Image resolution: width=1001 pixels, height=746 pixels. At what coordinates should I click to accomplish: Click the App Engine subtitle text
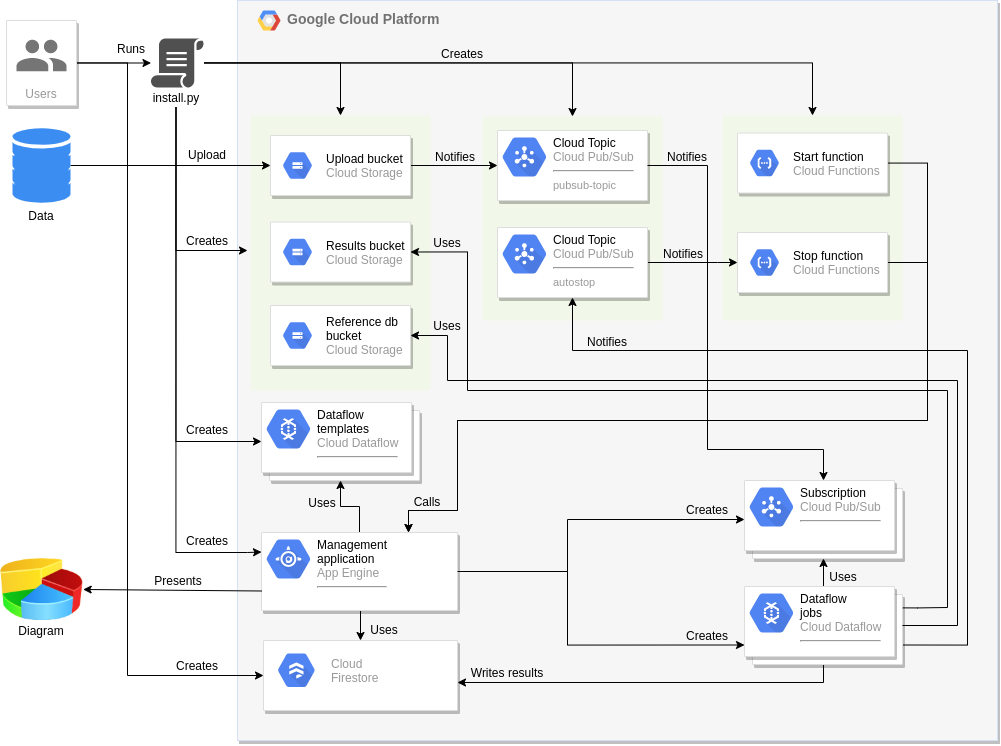[348, 573]
